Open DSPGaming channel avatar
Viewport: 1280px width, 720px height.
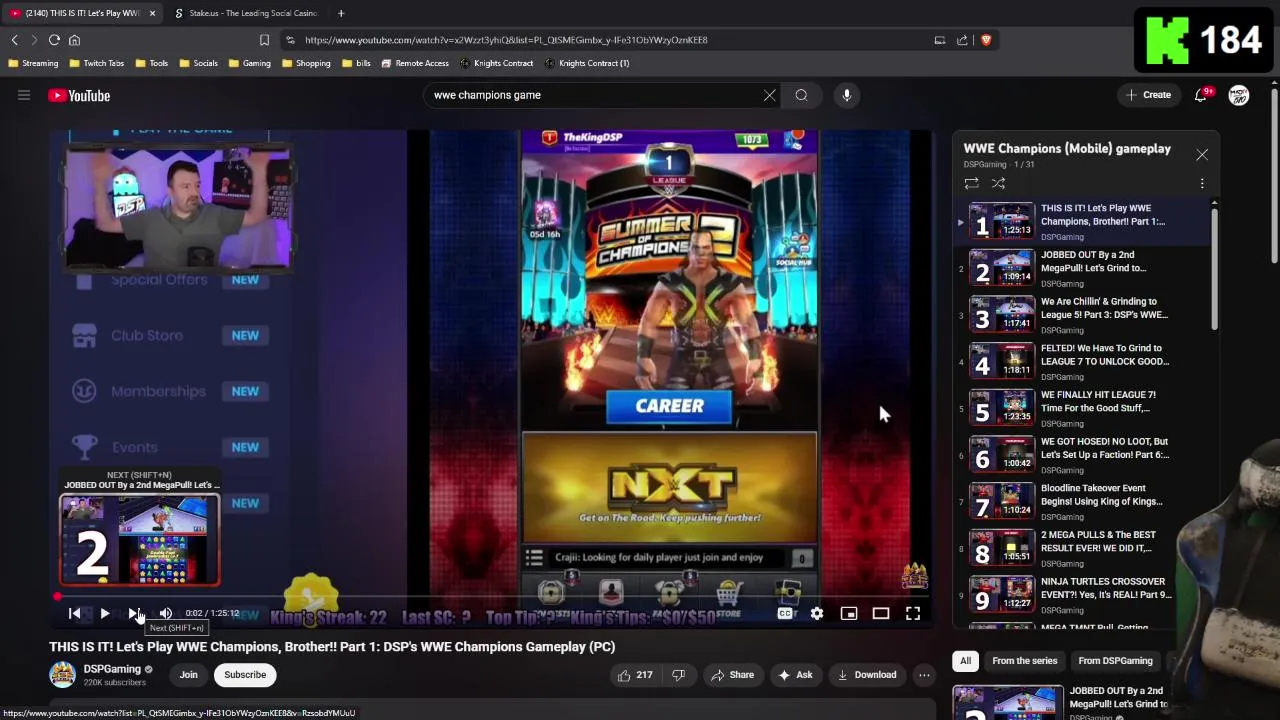coord(62,675)
